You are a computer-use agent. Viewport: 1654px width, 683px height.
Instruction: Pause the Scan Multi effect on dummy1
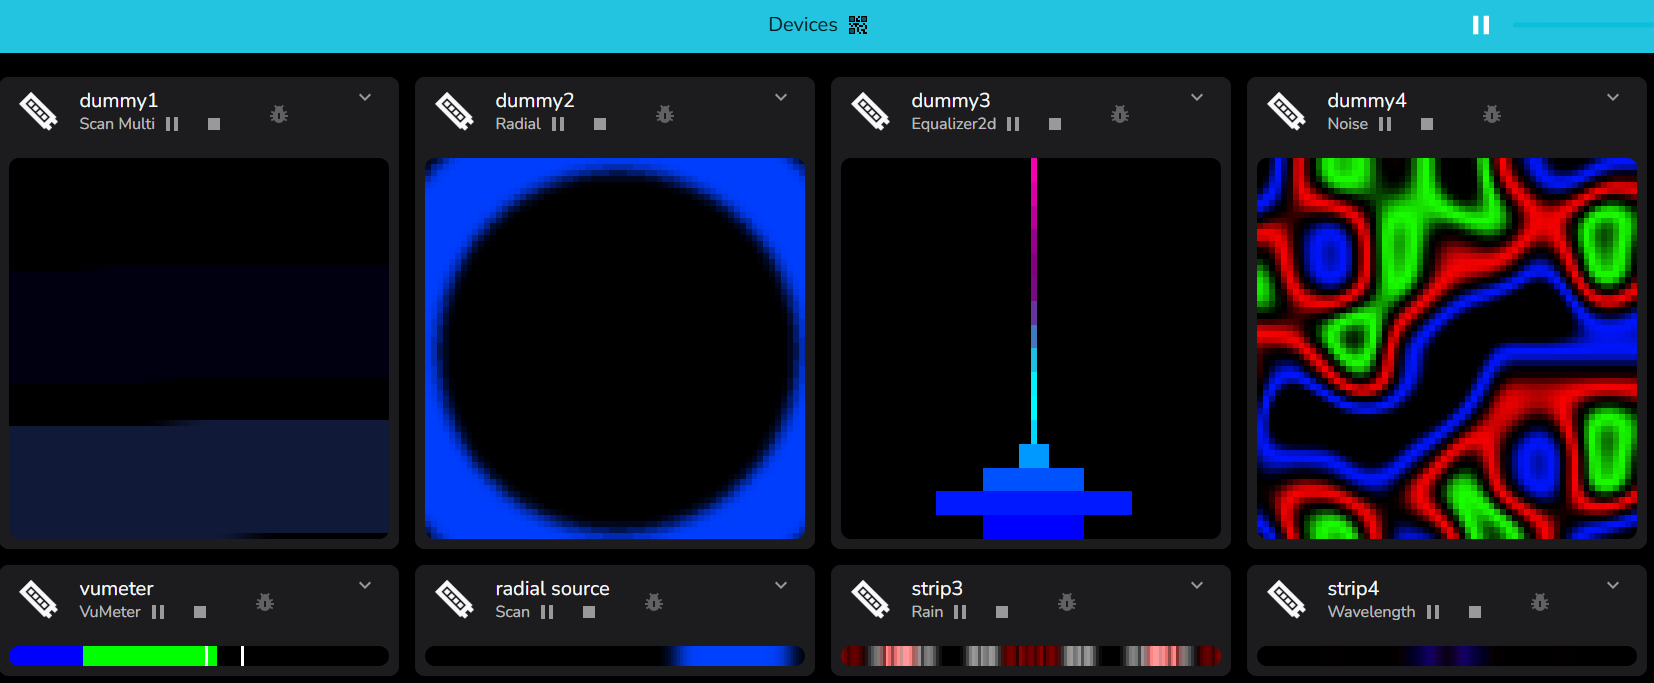click(x=172, y=124)
